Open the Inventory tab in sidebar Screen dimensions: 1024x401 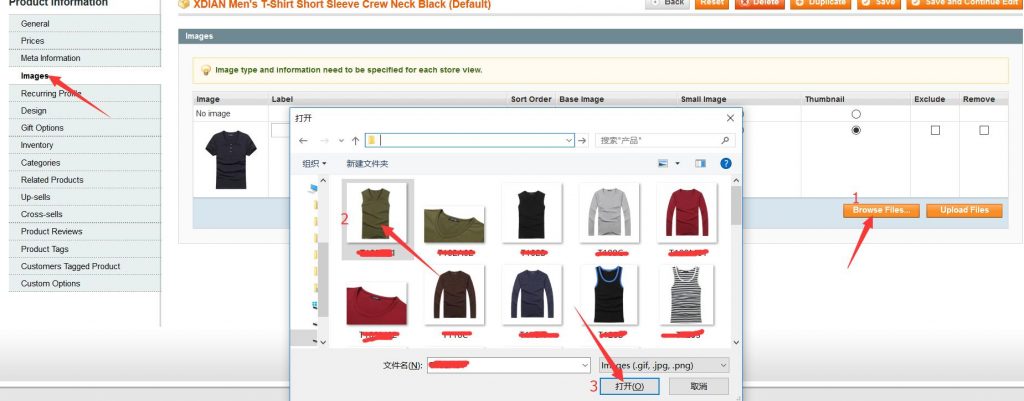(37, 145)
